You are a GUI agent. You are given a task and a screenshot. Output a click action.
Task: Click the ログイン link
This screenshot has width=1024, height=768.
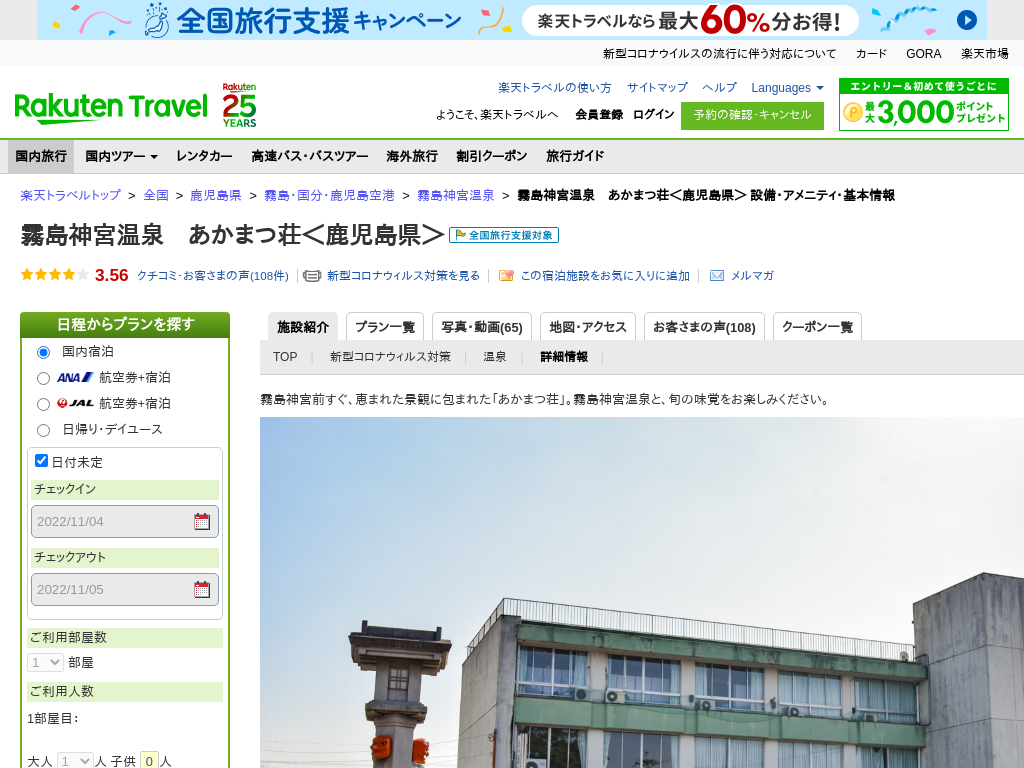click(x=653, y=114)
